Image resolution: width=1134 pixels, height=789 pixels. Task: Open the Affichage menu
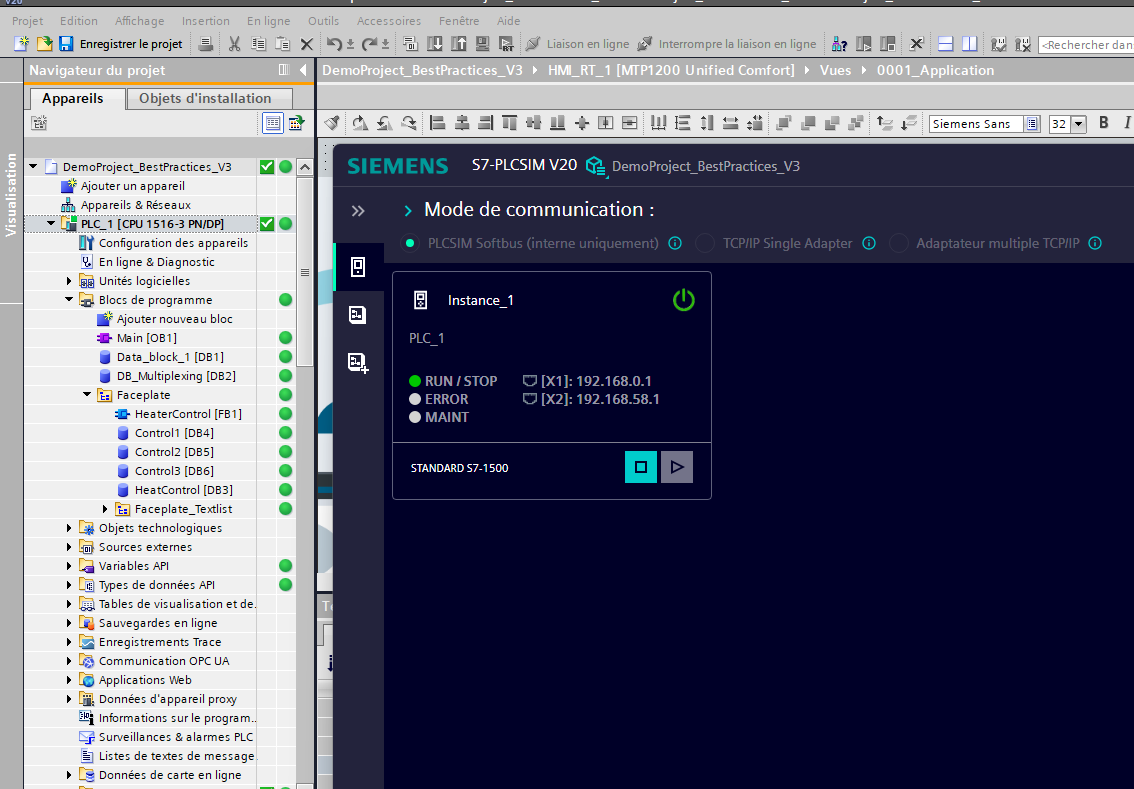(x=140, y=21)
